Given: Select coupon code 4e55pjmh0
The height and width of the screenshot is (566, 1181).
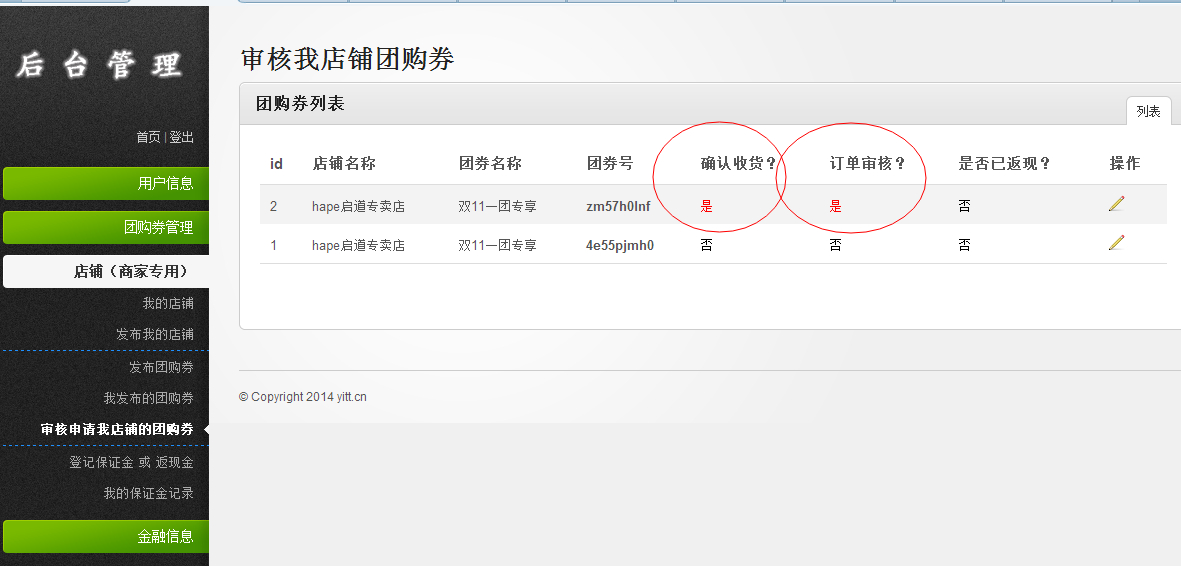Looking at the screenshot, I should click(620, 245).
